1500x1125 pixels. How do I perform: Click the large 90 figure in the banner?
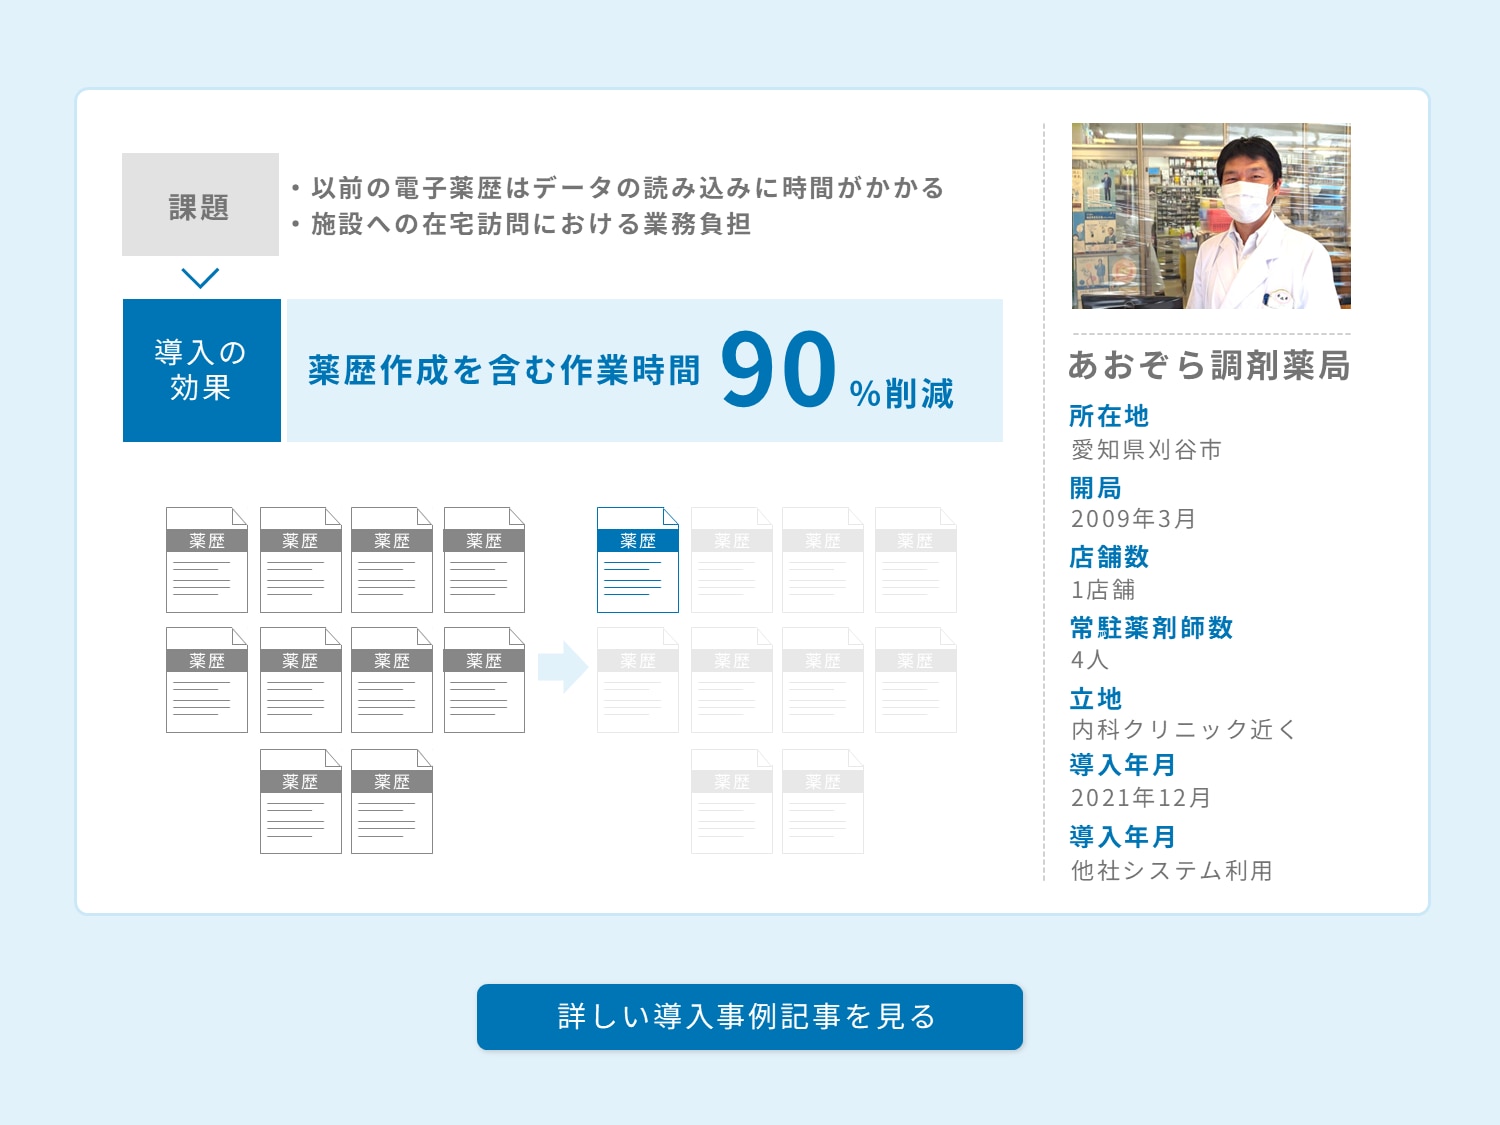778,370
